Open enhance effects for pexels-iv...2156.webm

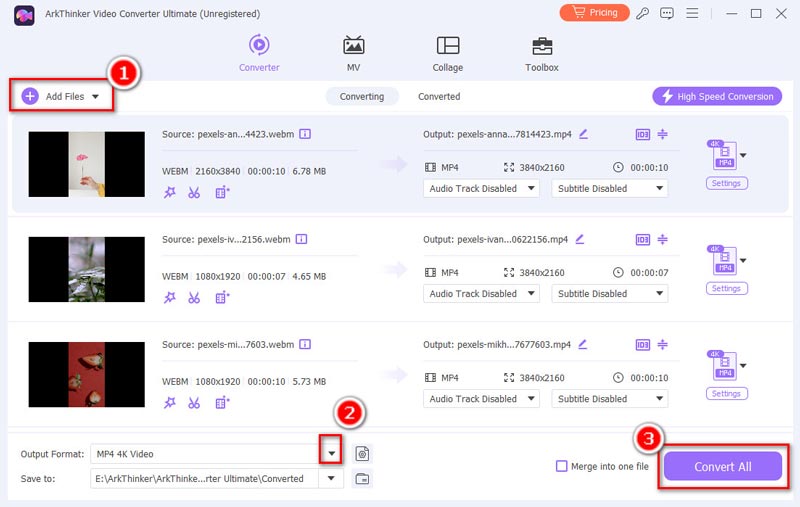(x=169, y=297)
